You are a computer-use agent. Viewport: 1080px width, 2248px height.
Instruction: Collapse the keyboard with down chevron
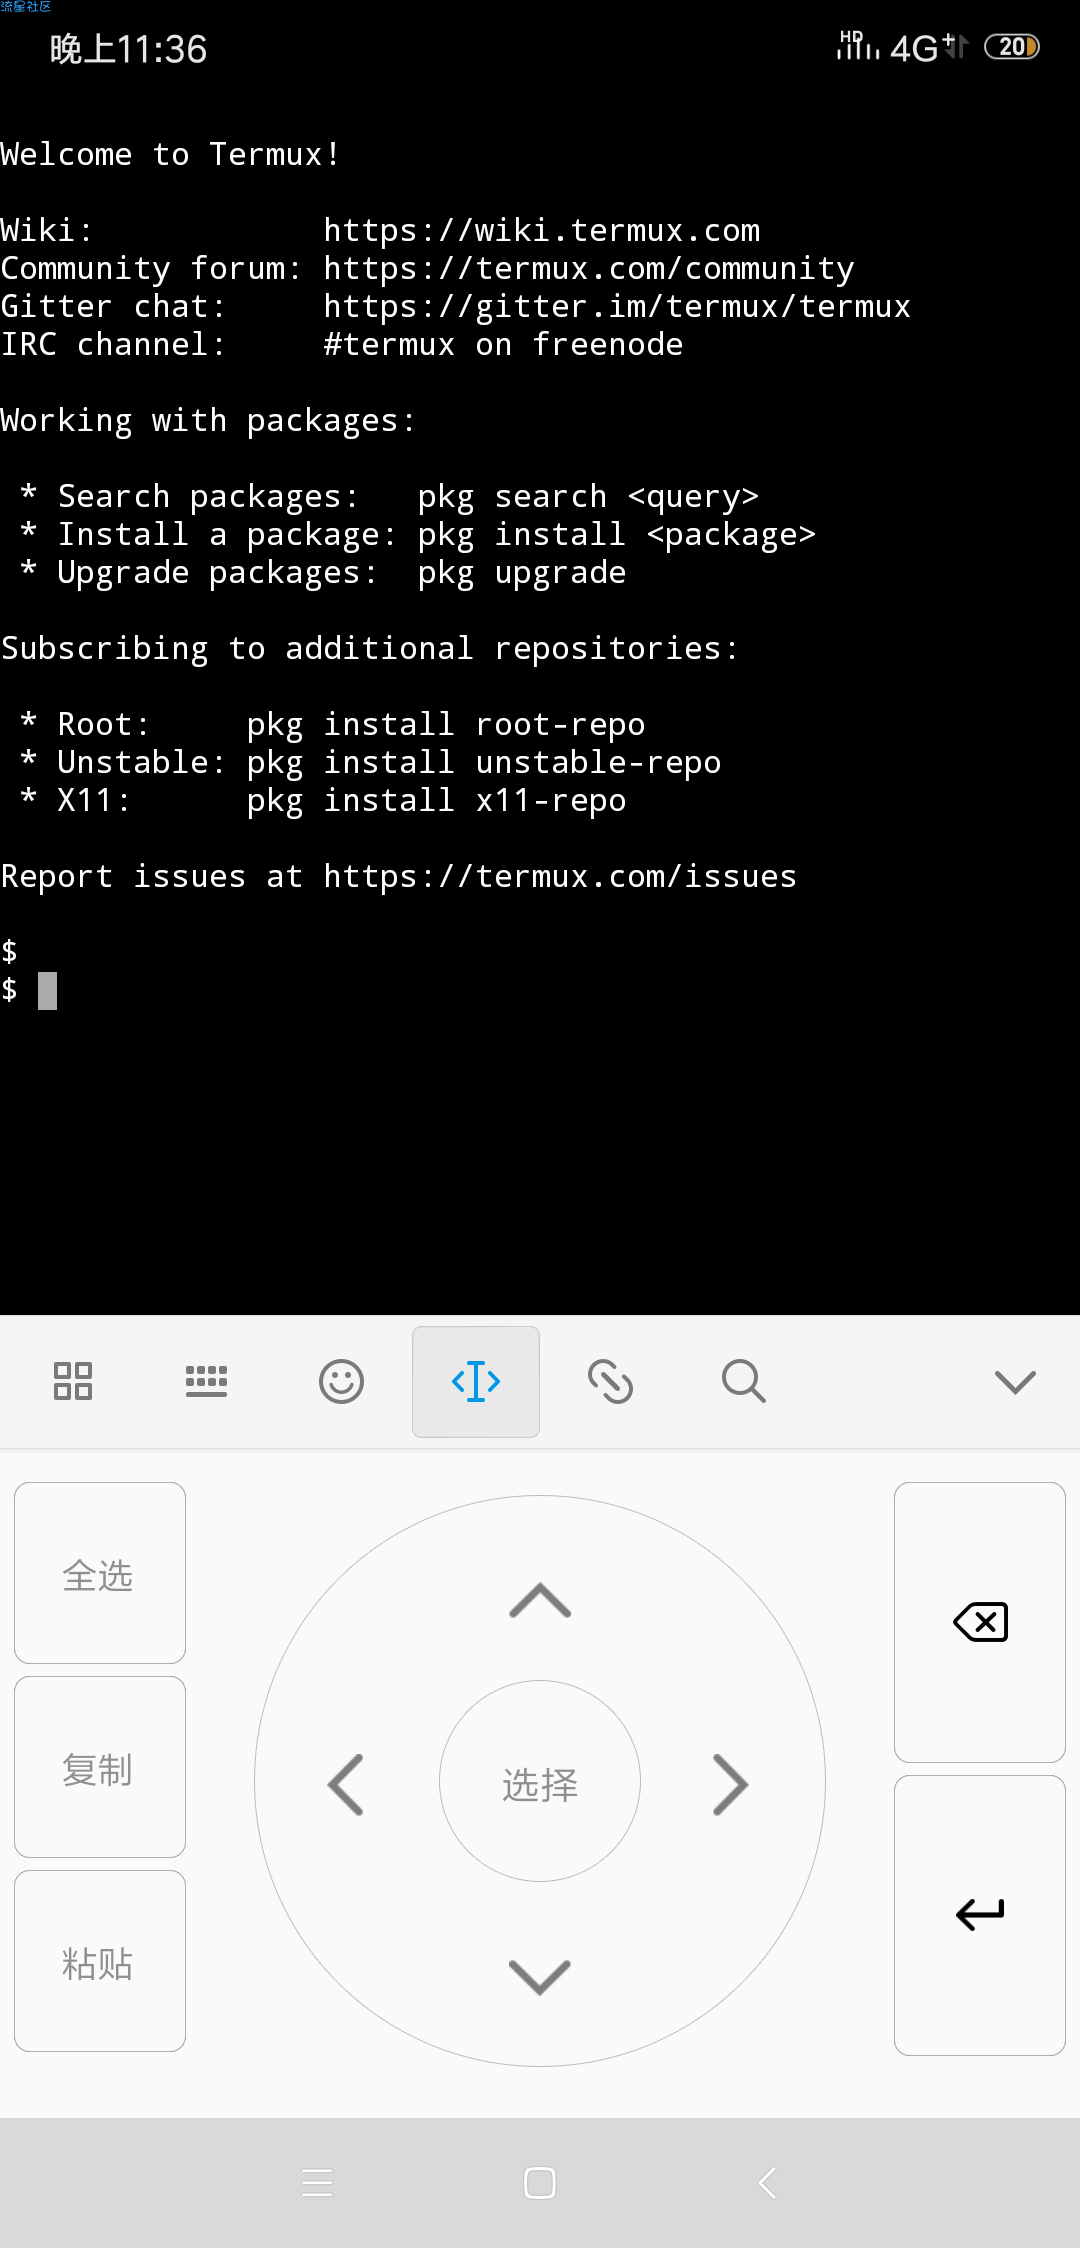coord(1015,1382)
